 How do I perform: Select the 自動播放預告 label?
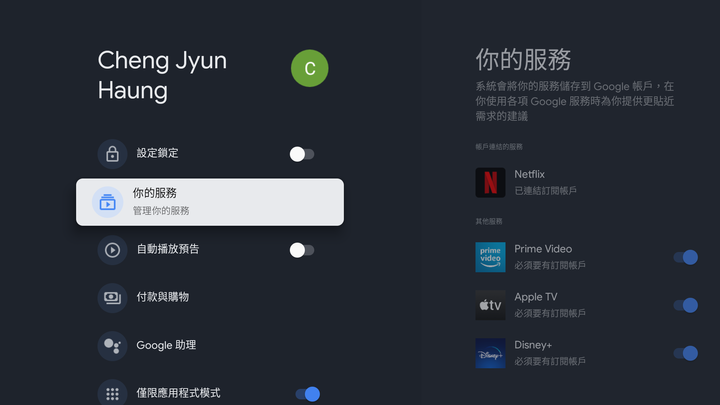tap(168, 249)
